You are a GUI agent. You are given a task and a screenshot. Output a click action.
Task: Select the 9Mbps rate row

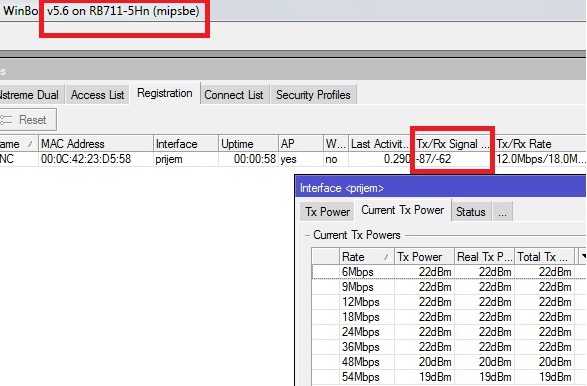click(448, 287)
